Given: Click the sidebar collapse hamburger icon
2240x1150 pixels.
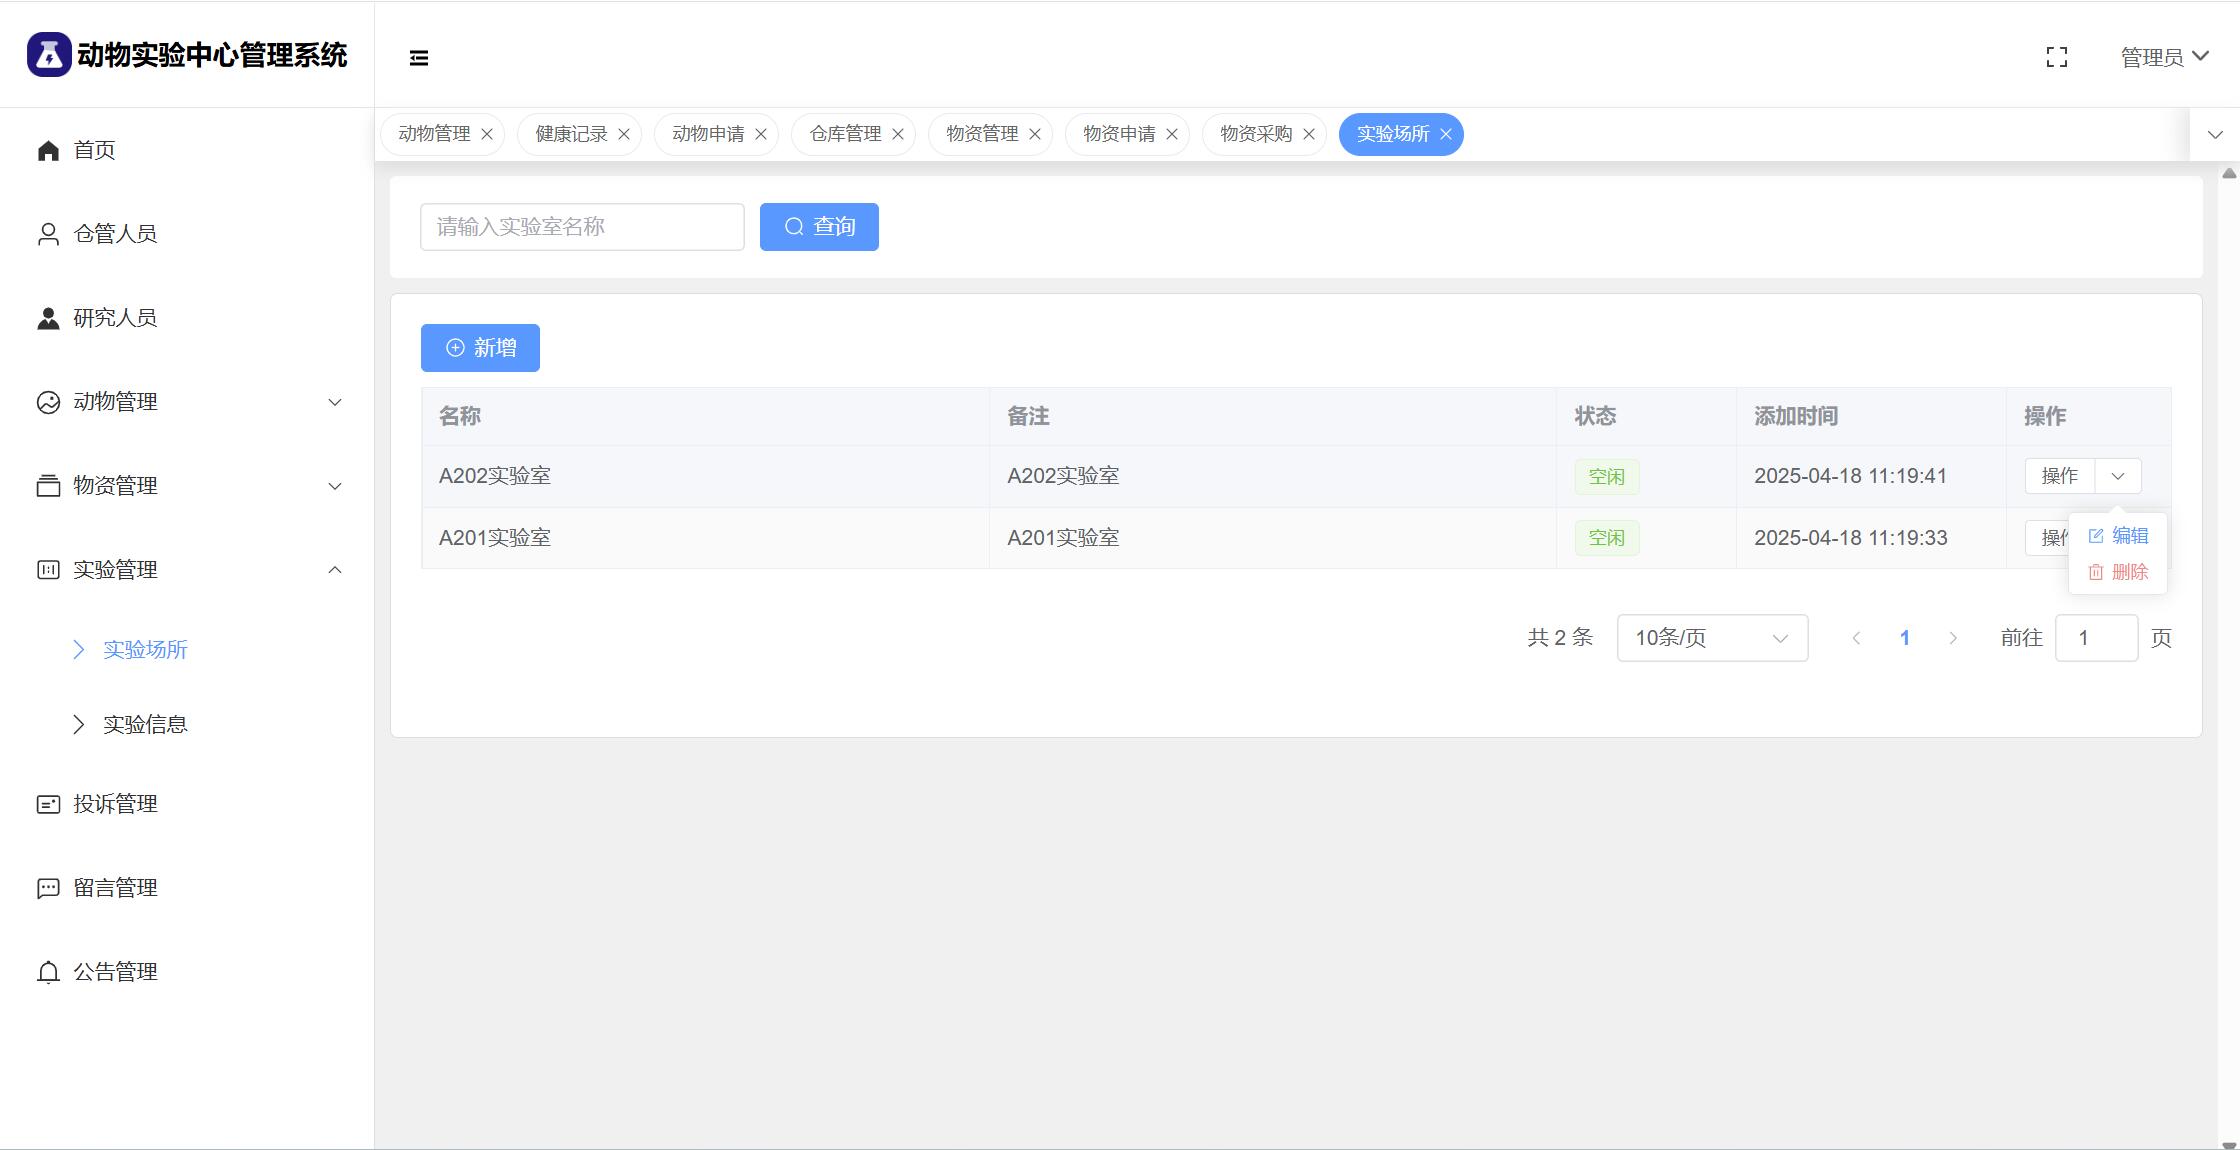Looking at the screenshot, I should tap(419, 58).
